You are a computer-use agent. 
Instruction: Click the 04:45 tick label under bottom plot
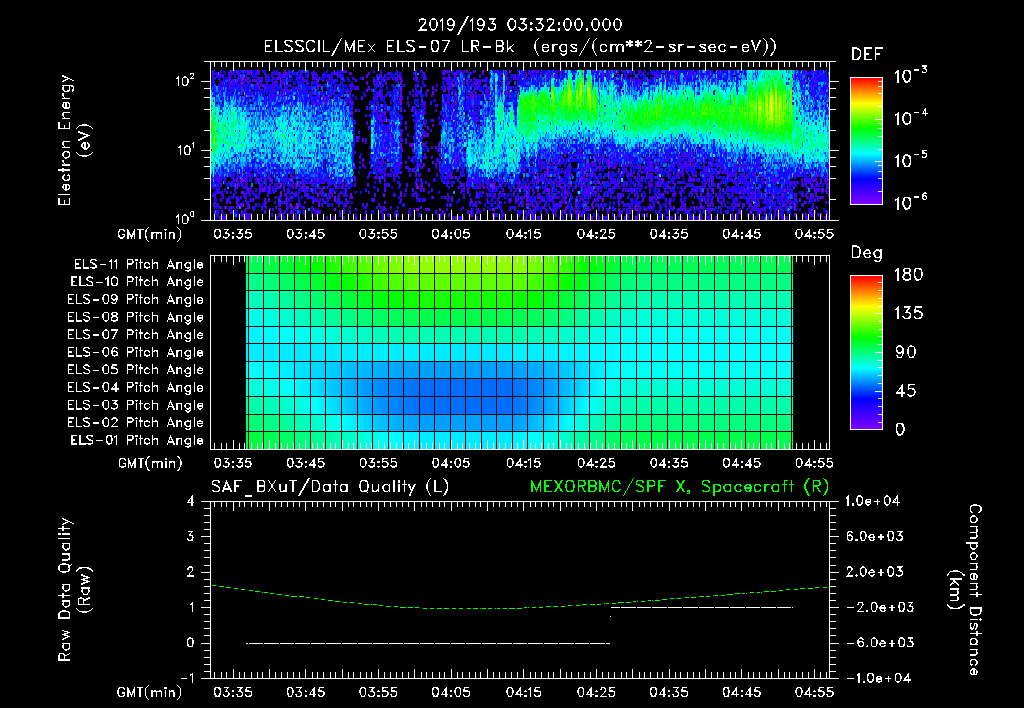[x=741, y=692]
